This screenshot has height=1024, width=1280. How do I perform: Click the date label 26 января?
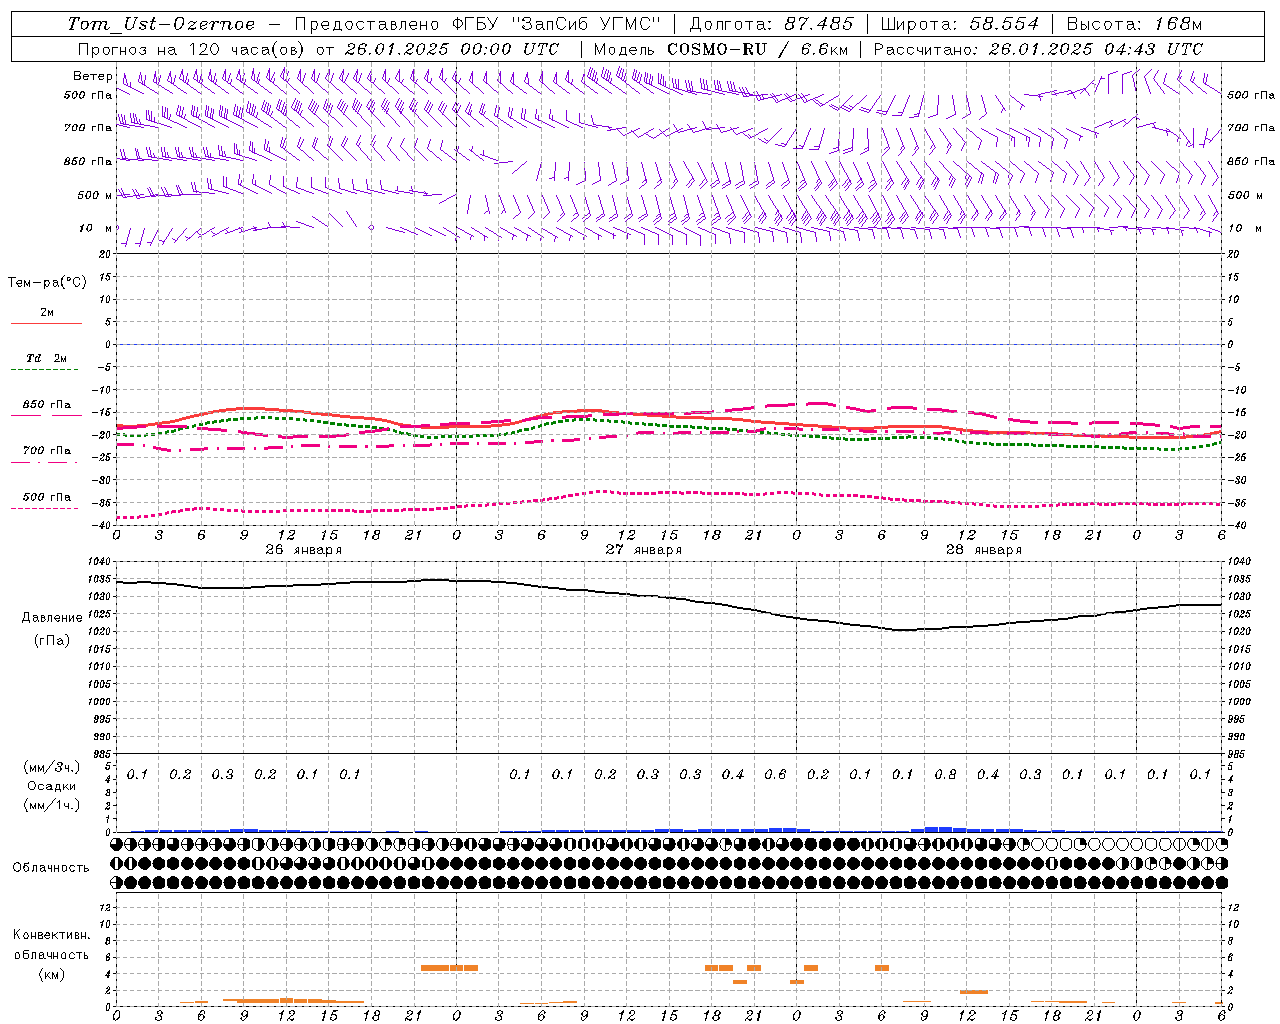click(x=303, y=550)
